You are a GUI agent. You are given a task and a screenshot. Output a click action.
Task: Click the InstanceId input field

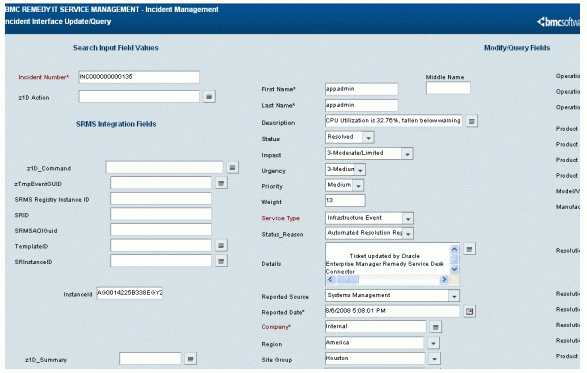pyautogui.click(x=130, y=293)
